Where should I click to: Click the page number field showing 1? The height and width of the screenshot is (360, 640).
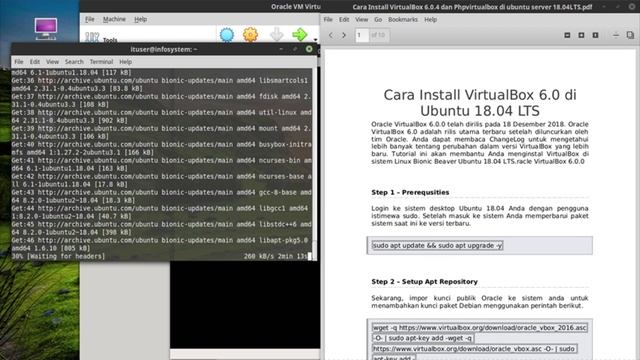coord(361,35)
